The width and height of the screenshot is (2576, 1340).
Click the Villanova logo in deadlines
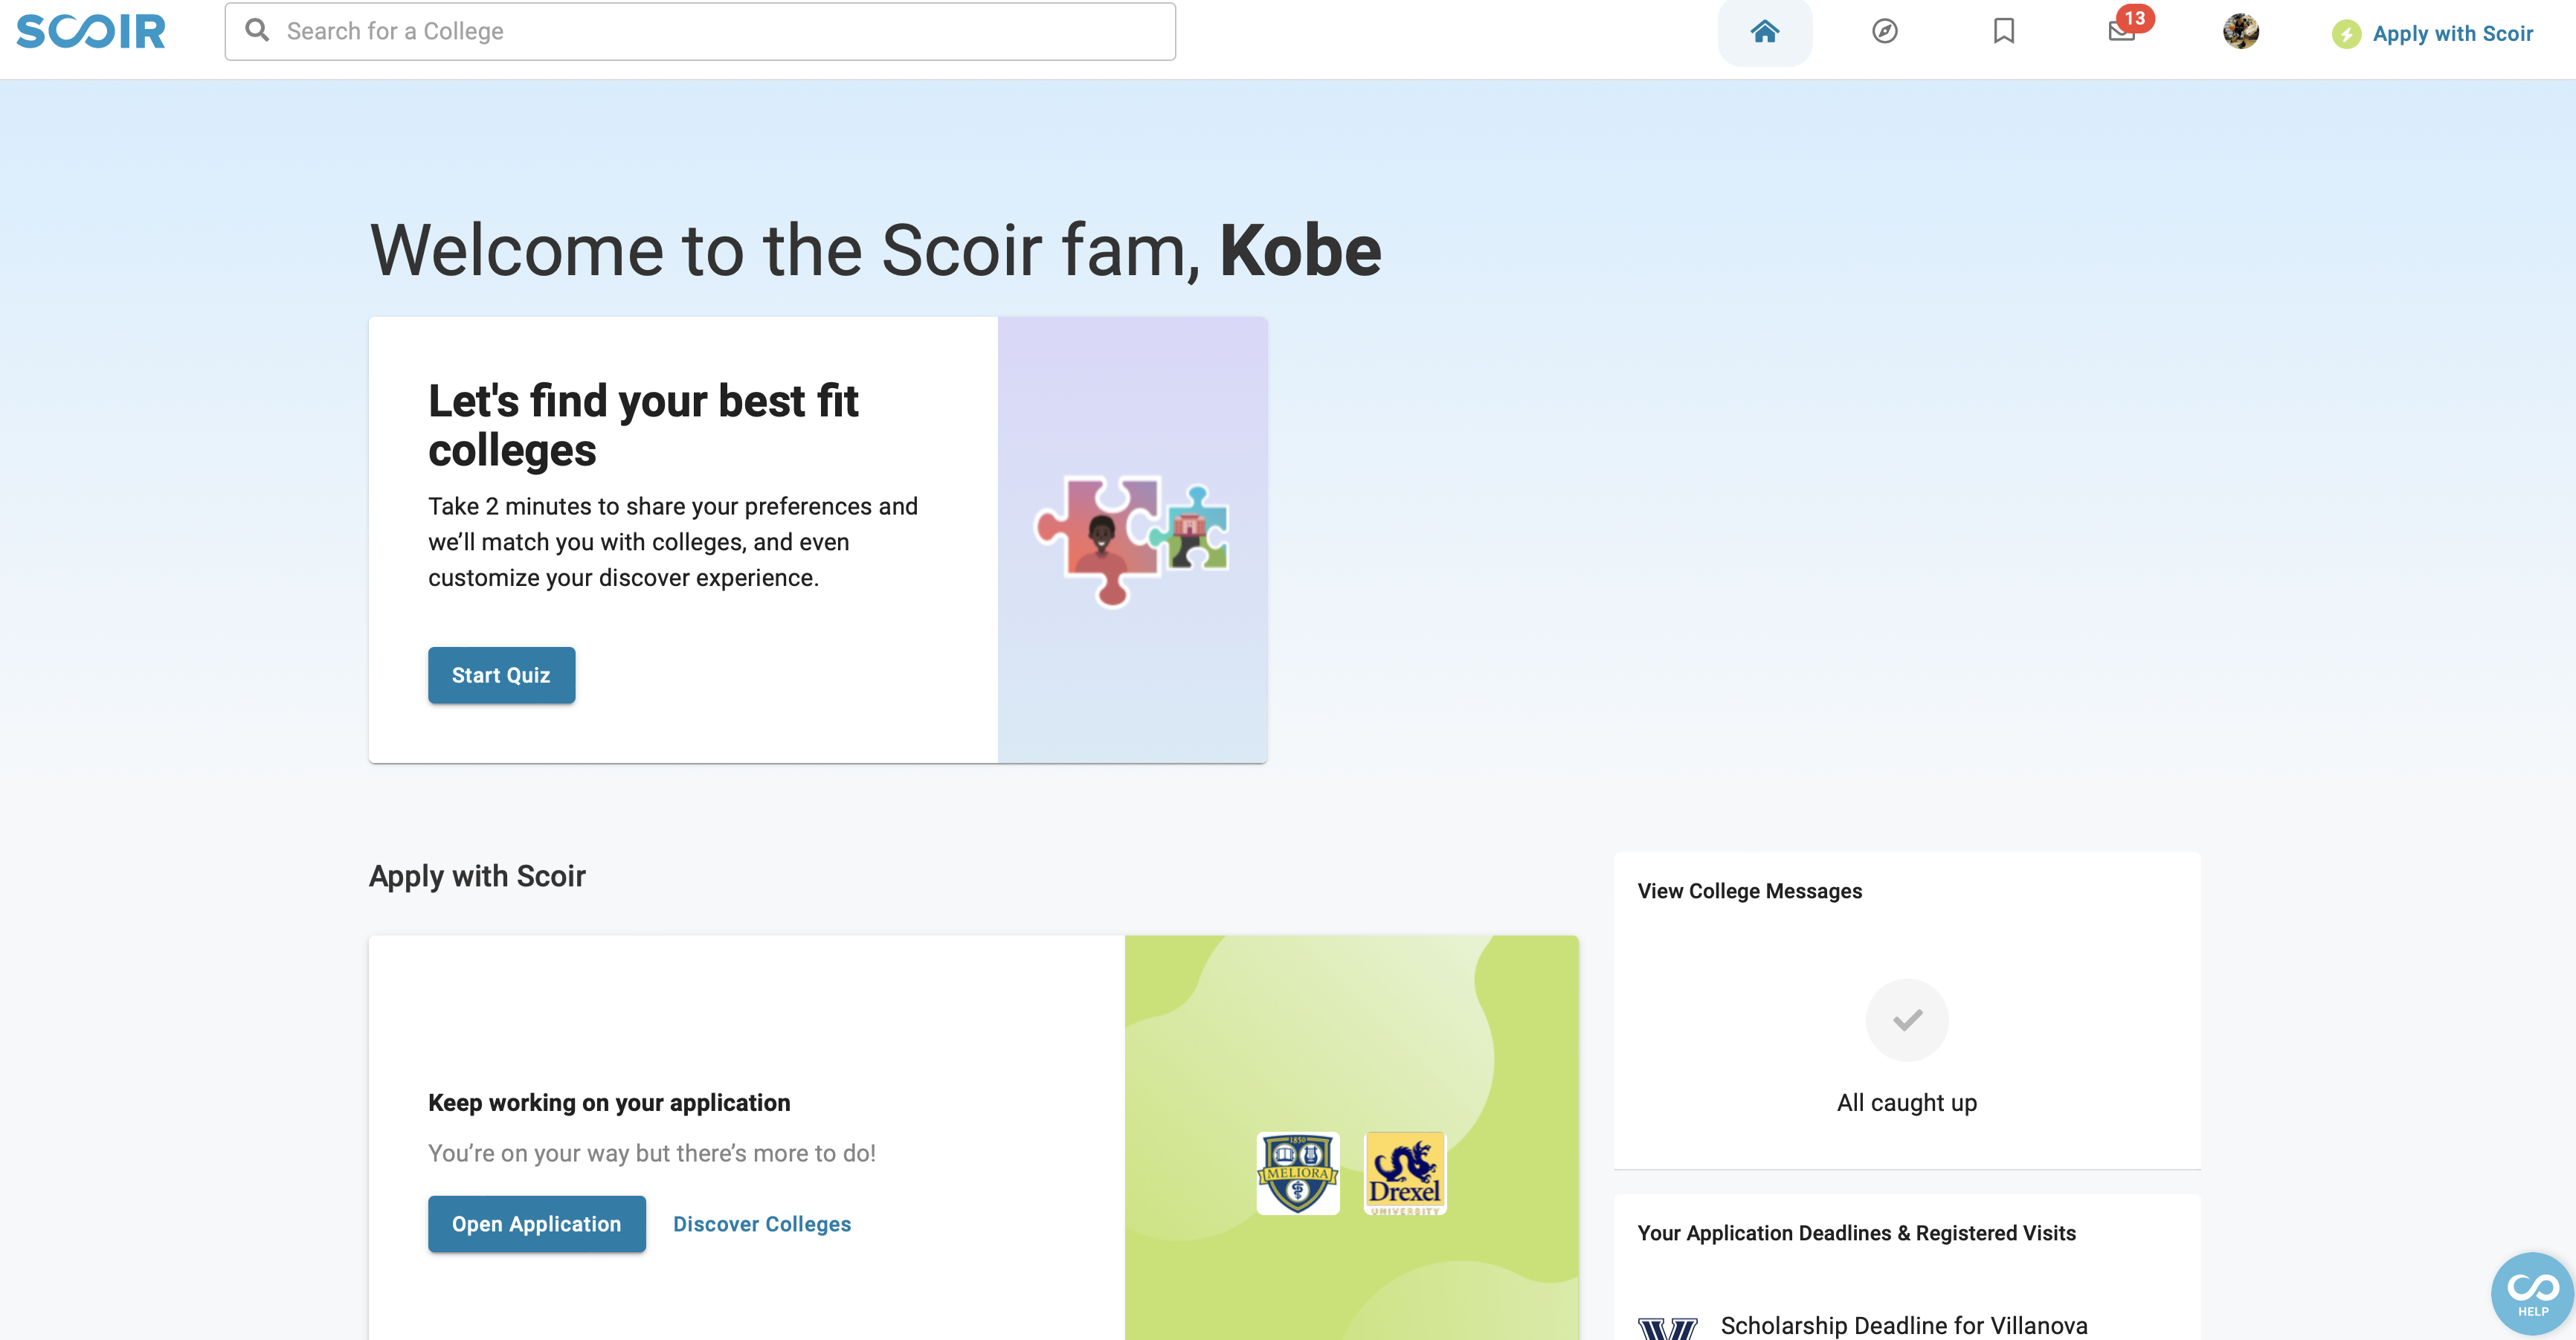tap(1668, 1327)
